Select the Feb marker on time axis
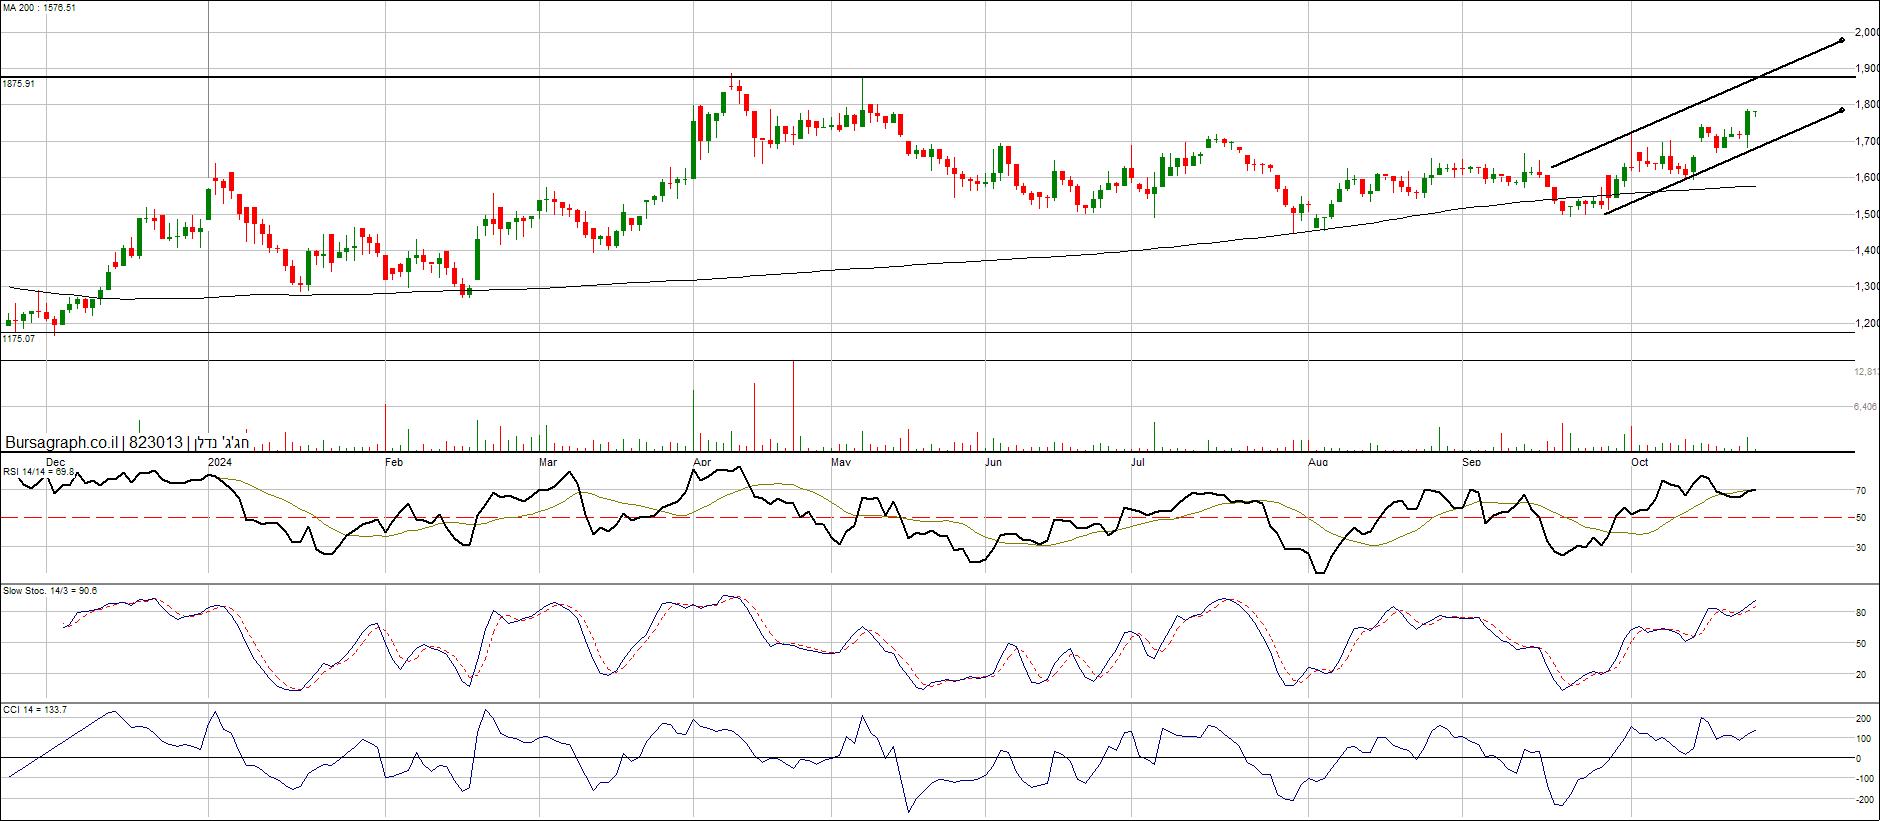Viewport: 1880px width, 821px height. 394,462
